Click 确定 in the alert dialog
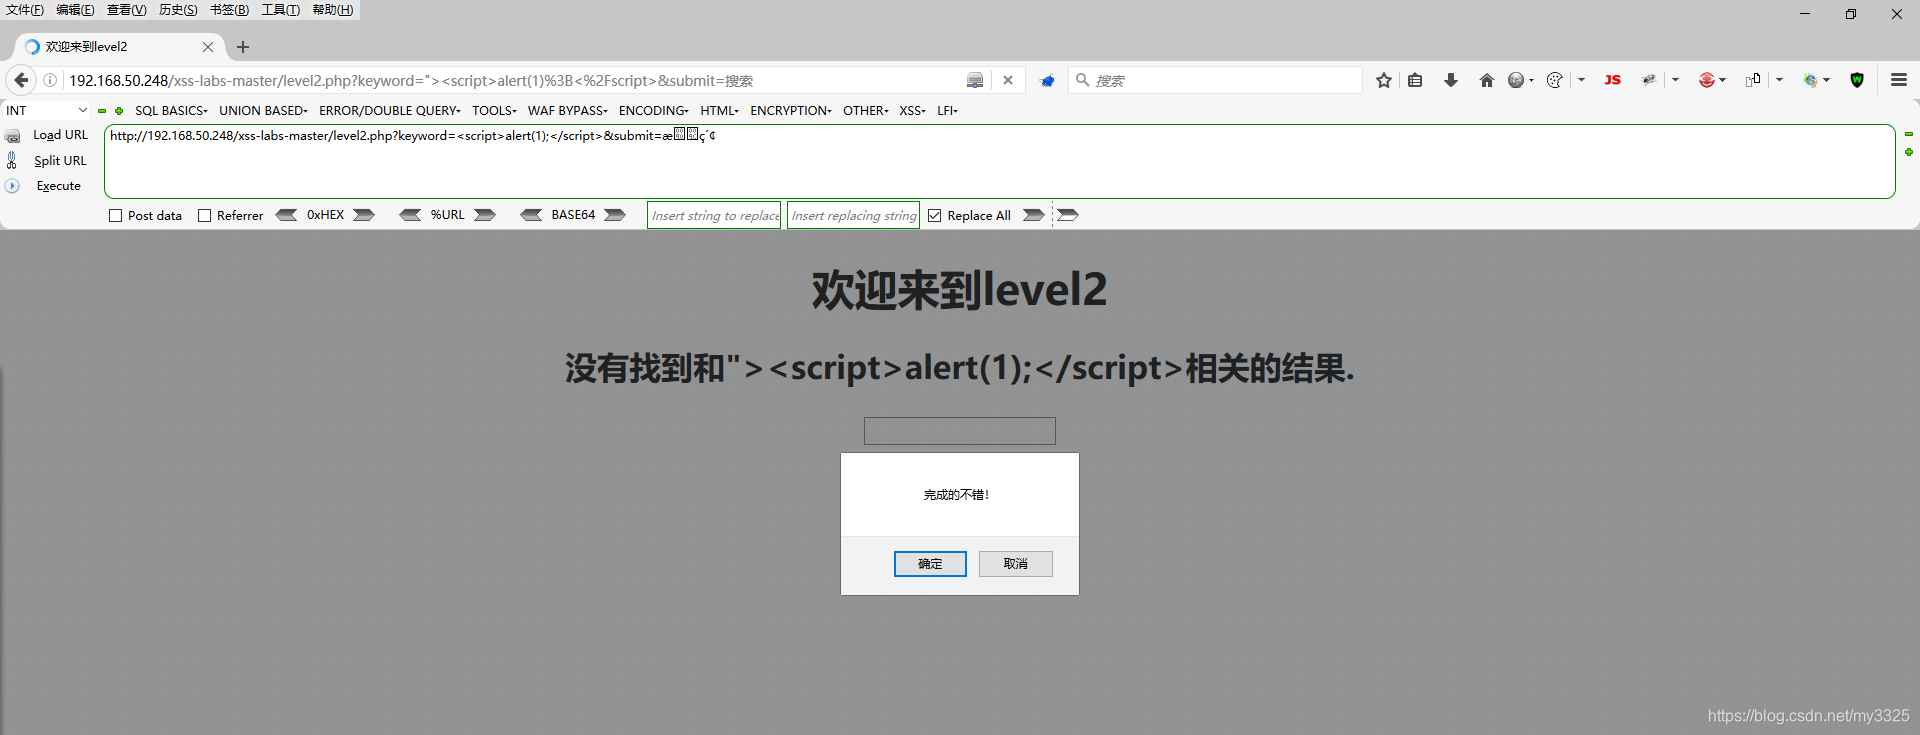 coord(930,564)
